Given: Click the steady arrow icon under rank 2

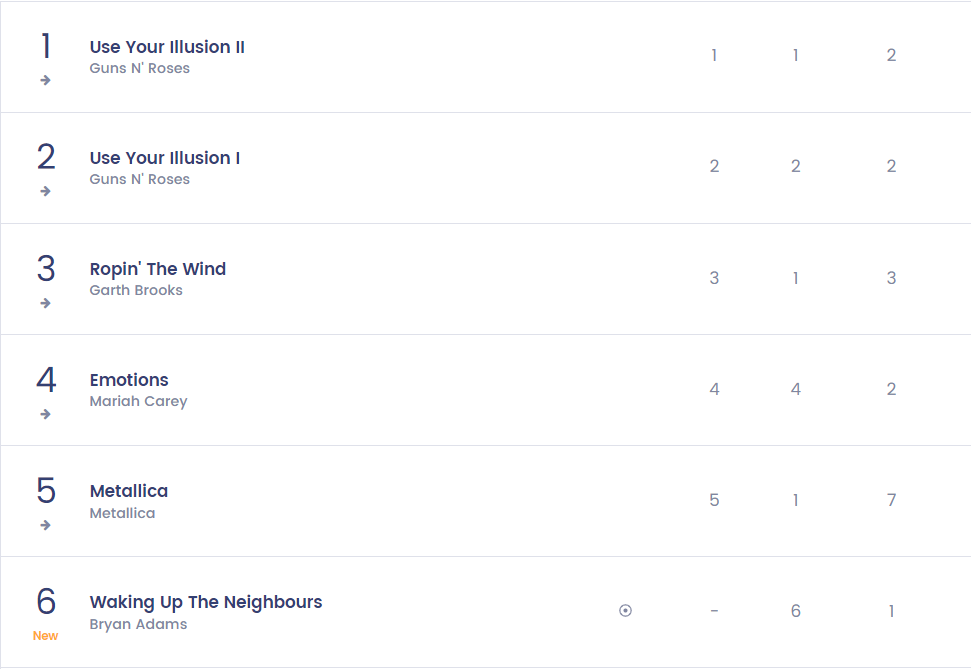Looking at the screenshot, I should [x=45, y=191].
